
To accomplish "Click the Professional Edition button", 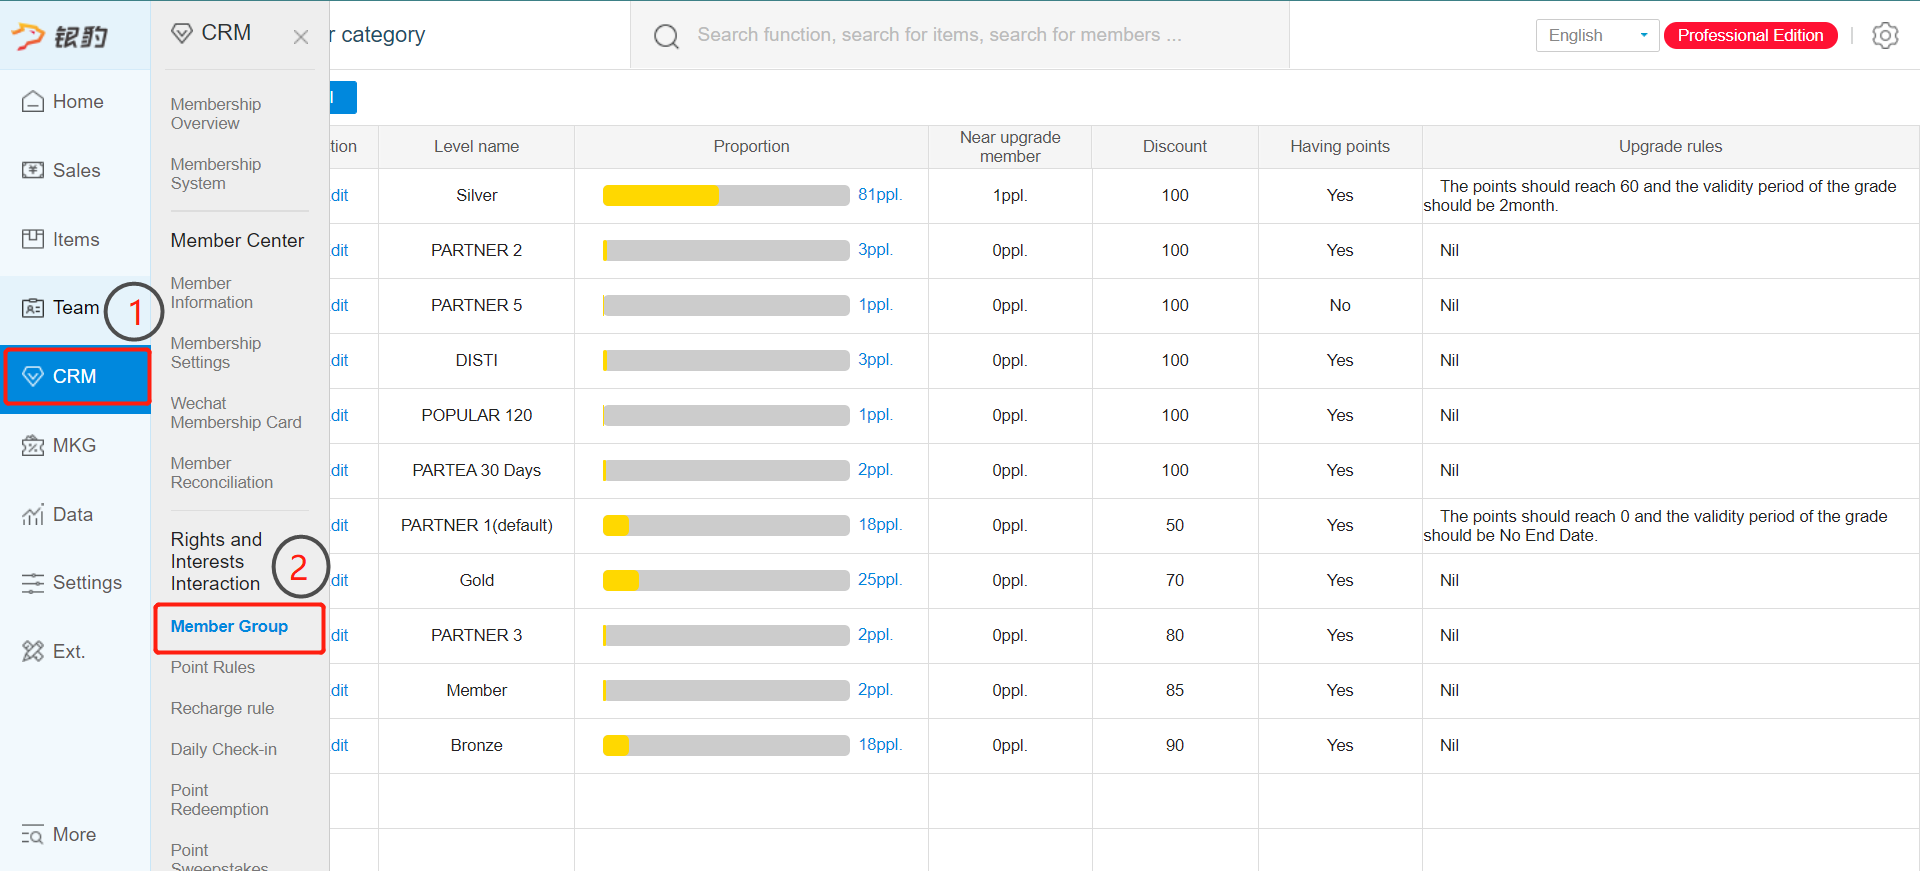I will [1750, 36].
